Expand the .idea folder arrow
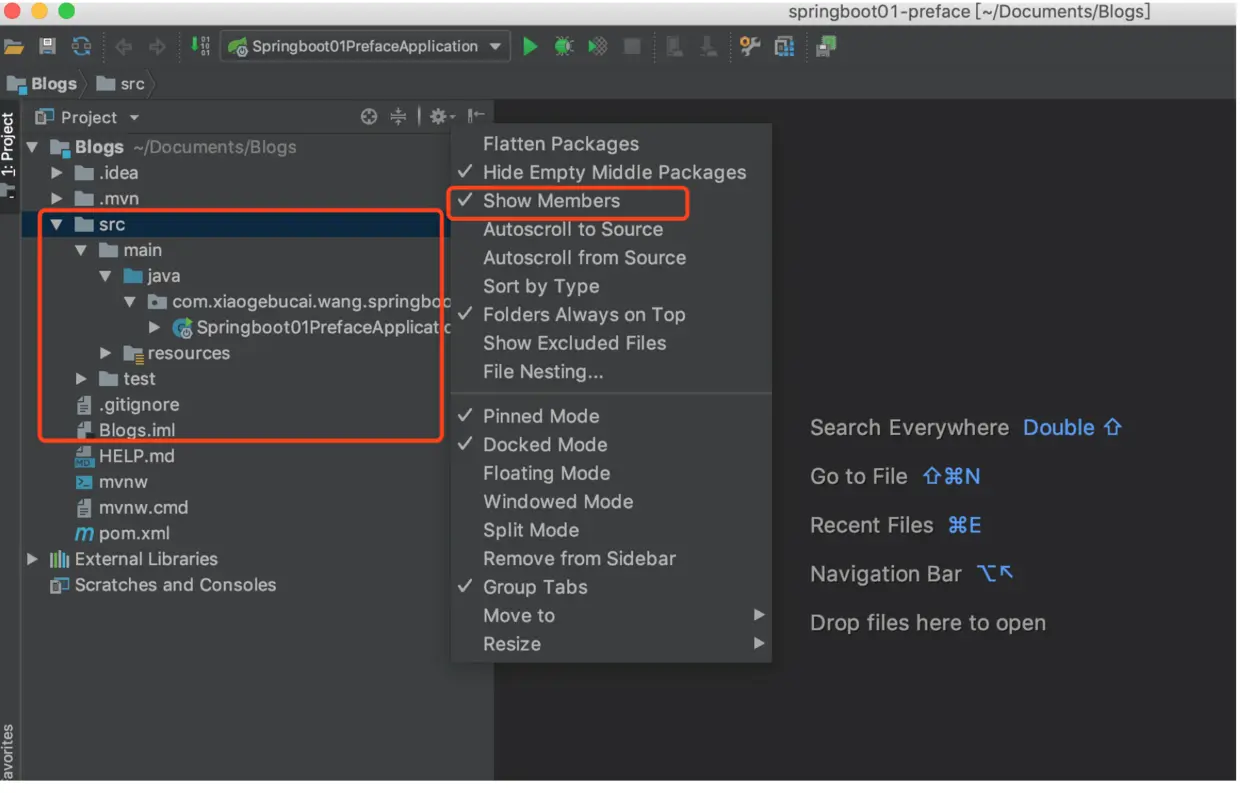1240x793 pixels. click(57, 173)
